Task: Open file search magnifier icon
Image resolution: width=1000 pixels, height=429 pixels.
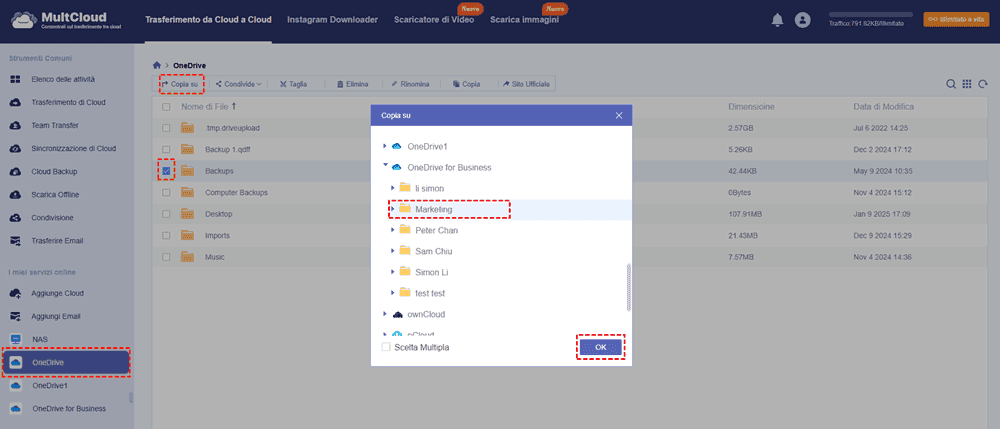Action: [950, 84]
